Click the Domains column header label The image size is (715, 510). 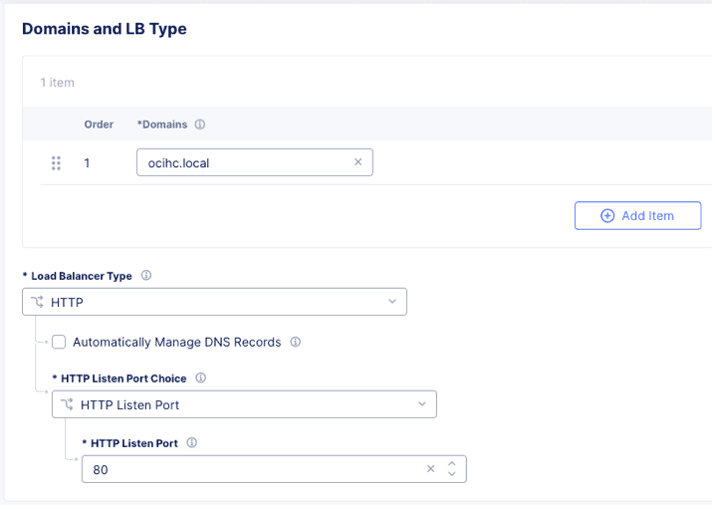coord(163,125)
